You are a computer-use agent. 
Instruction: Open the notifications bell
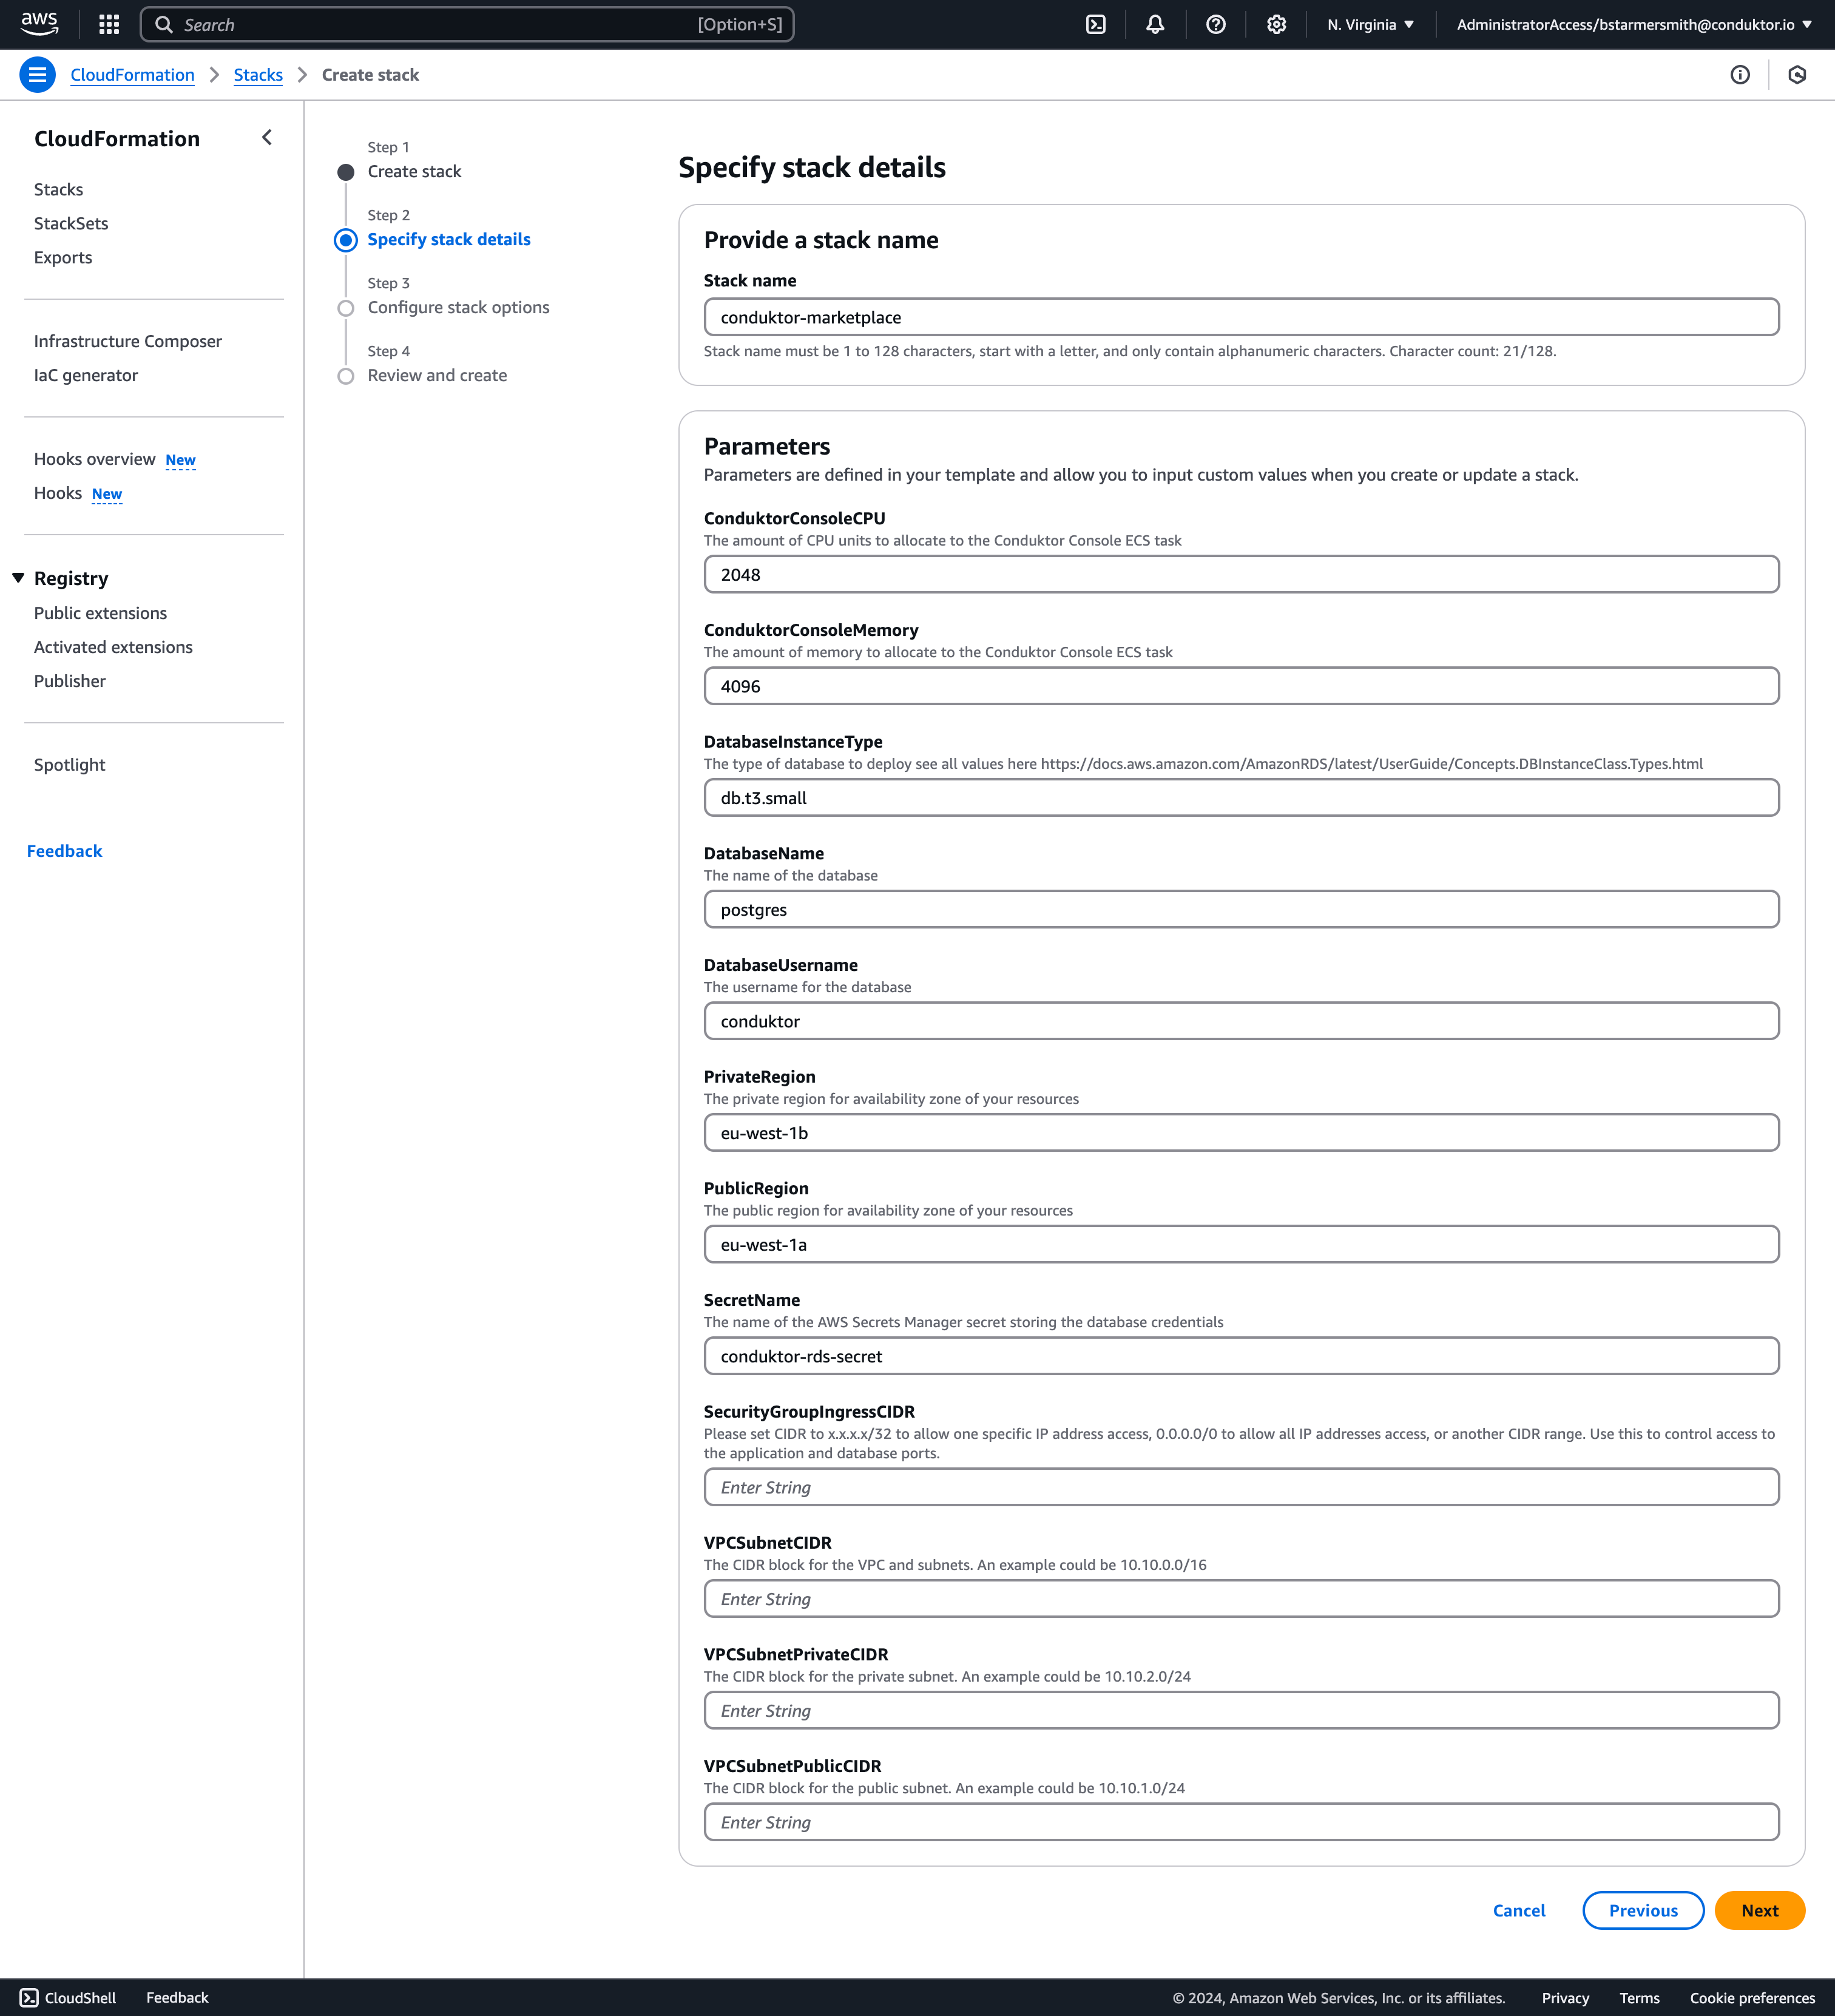[x=1155, y=24]
